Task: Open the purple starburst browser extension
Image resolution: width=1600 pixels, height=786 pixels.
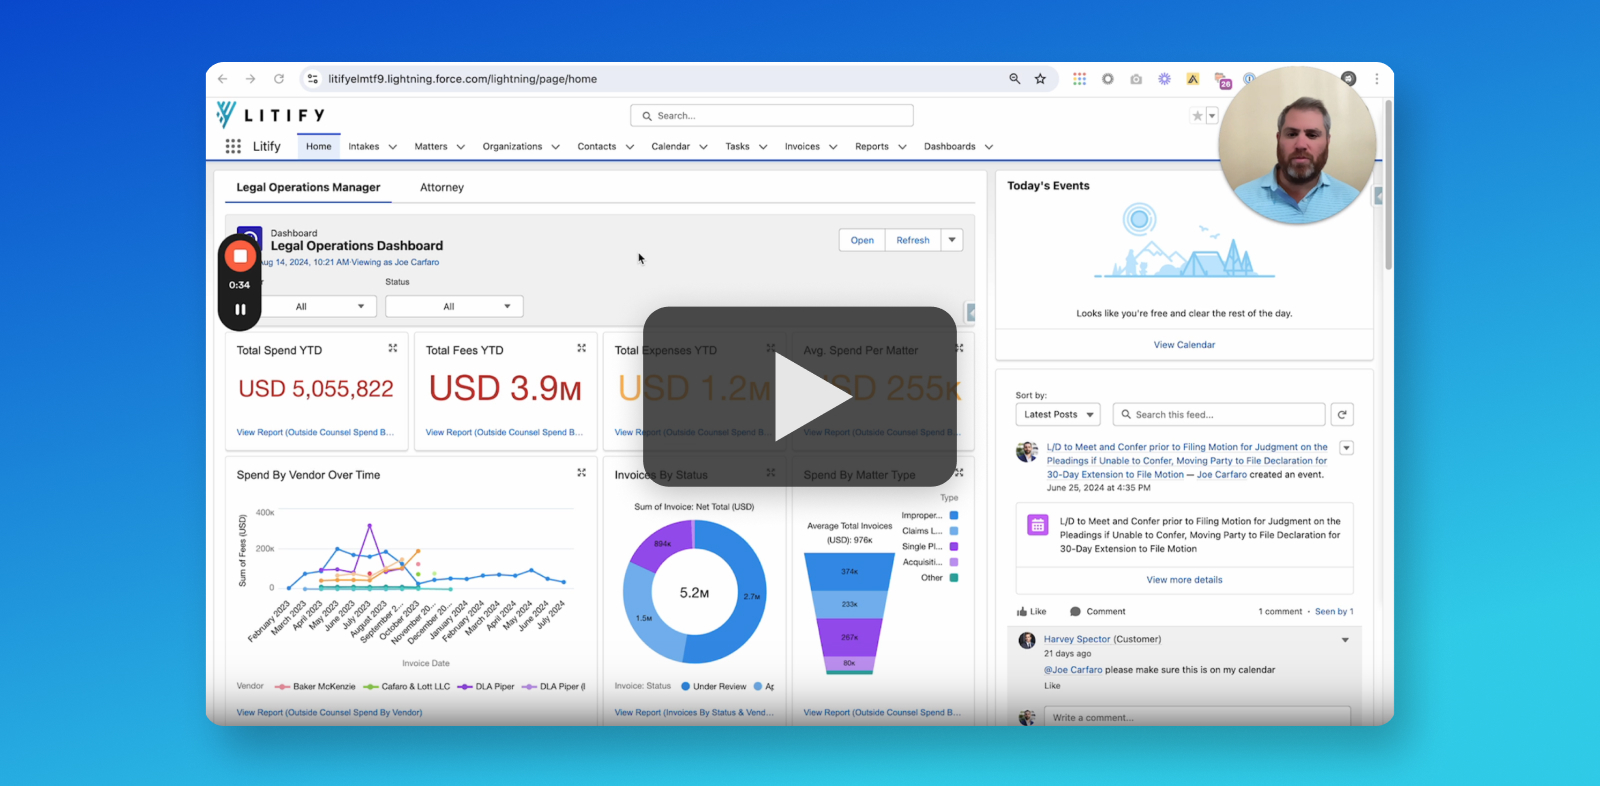Action: pyautogui.click(x=1164, y=79)
